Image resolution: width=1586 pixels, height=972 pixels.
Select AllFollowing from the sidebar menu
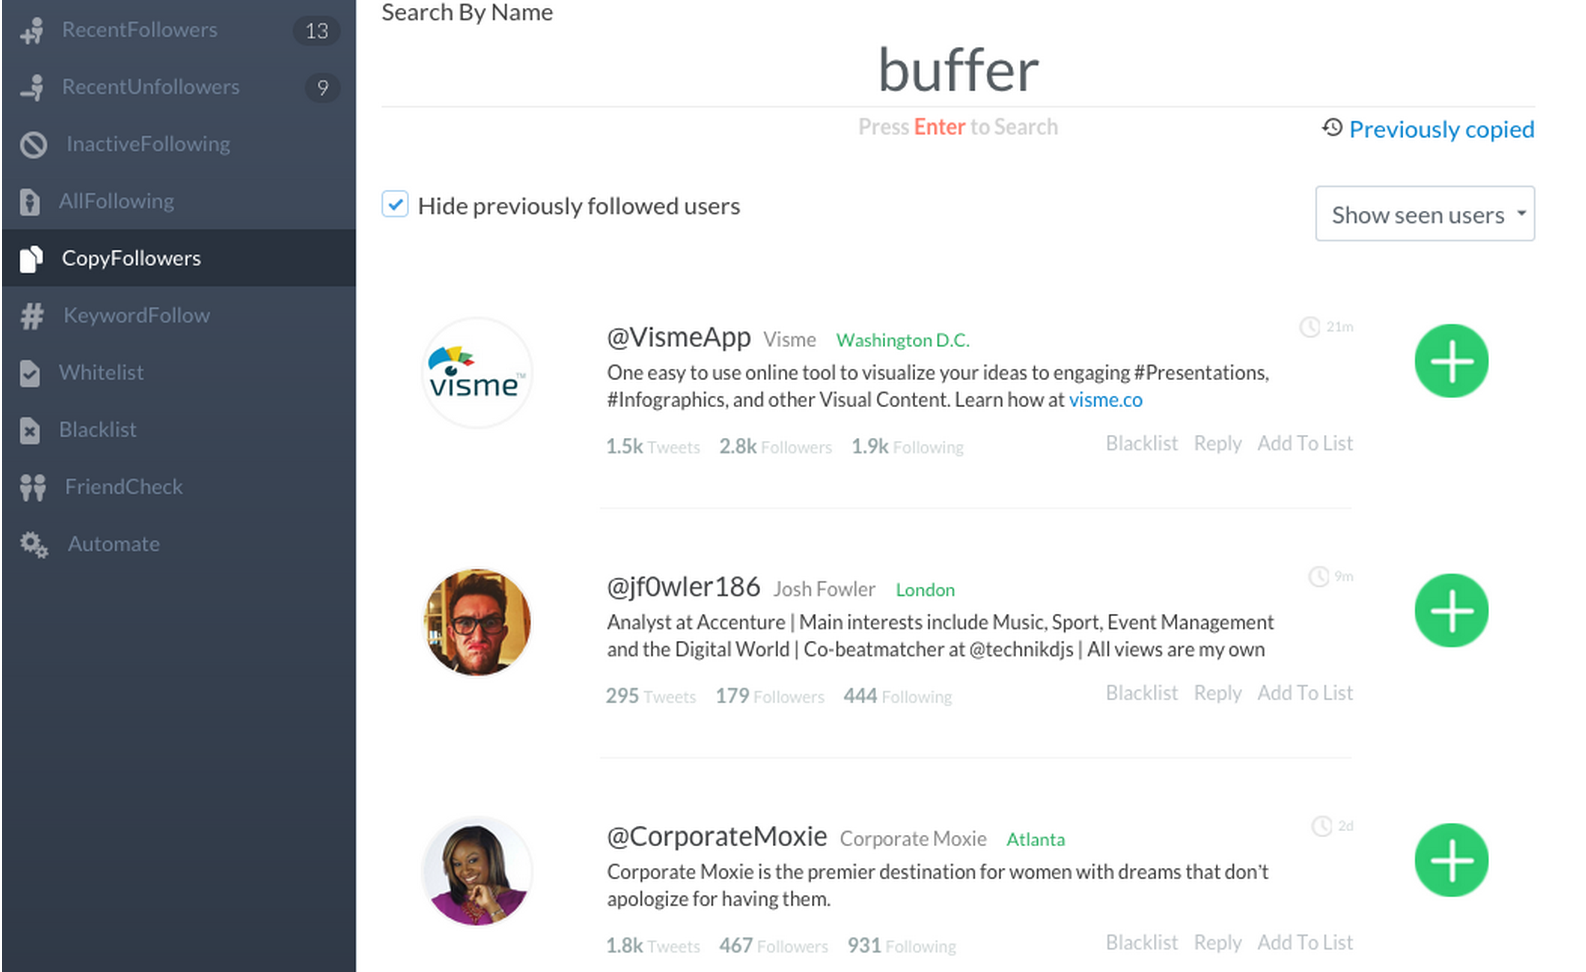point(116,201)
